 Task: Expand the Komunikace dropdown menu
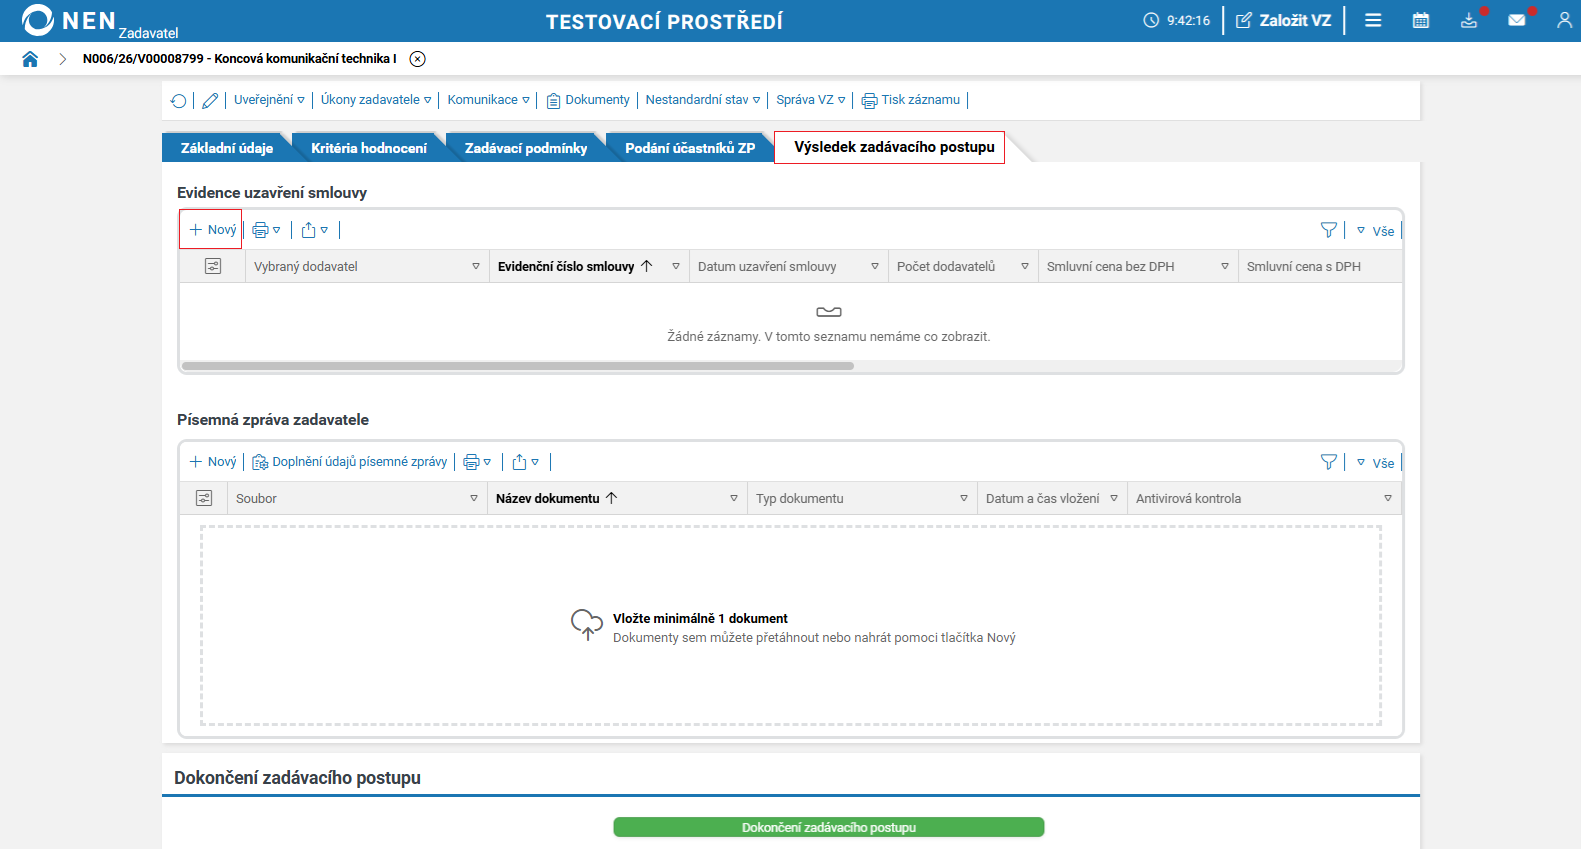coord(488,100)
